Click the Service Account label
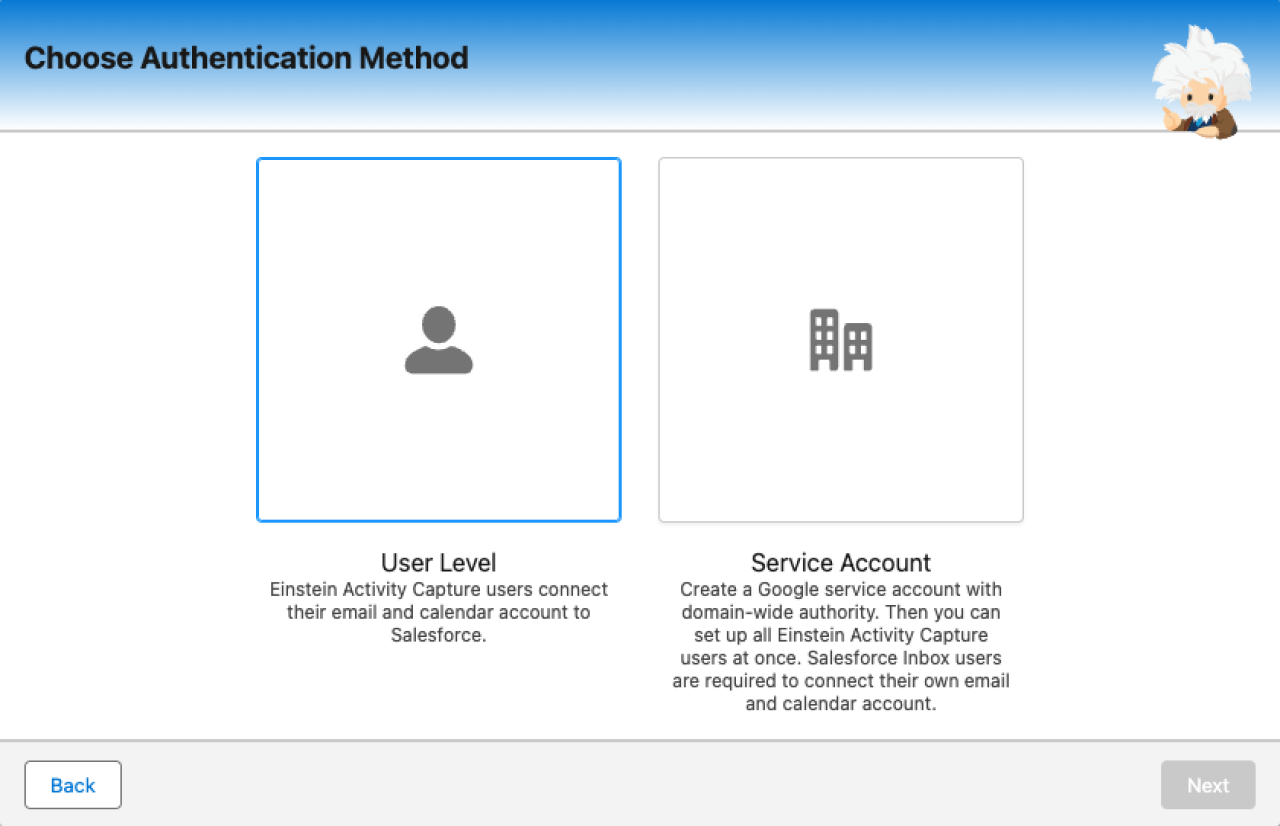Image resolution: width=1280 pixels, height=826 pixels. coord(841,562)
